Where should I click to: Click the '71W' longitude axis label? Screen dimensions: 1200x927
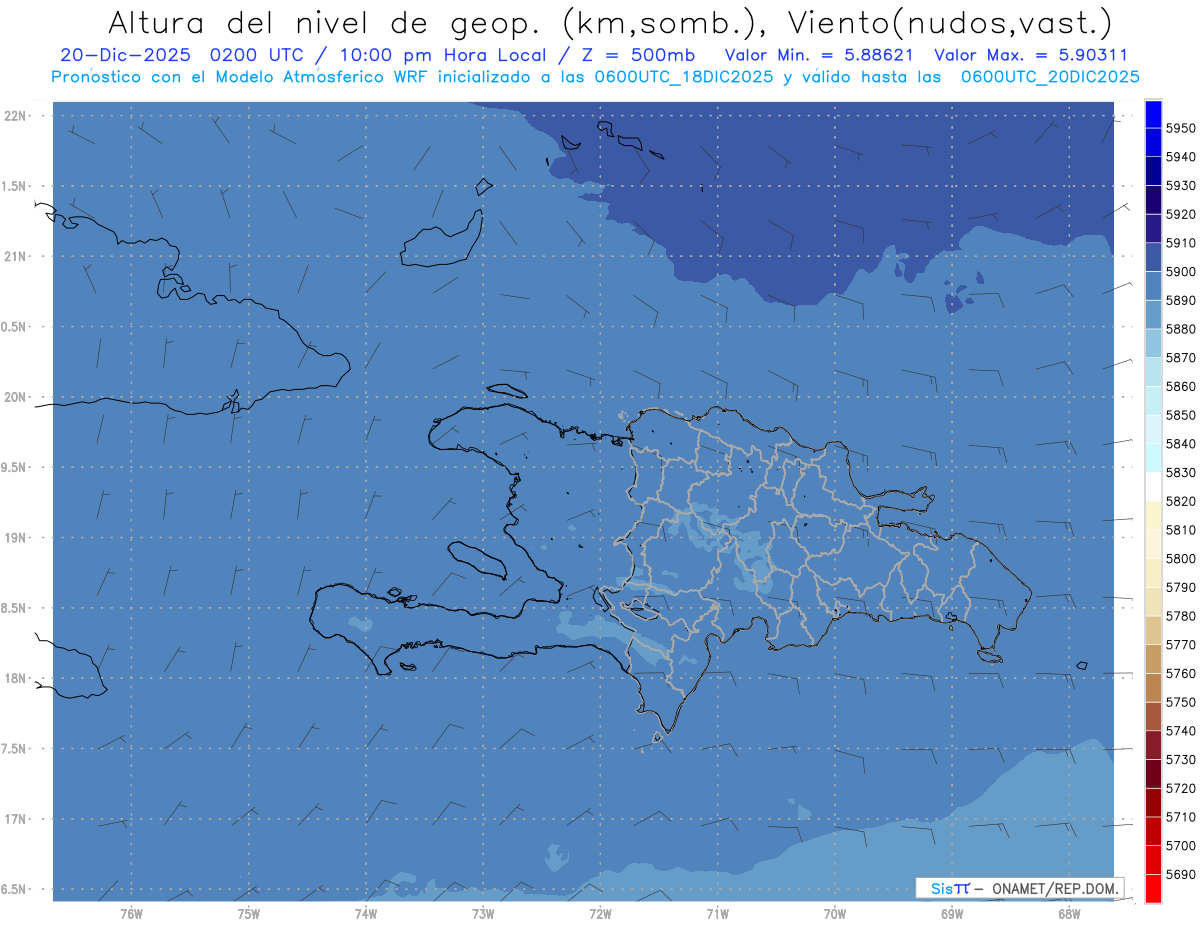tap(717, 914)
